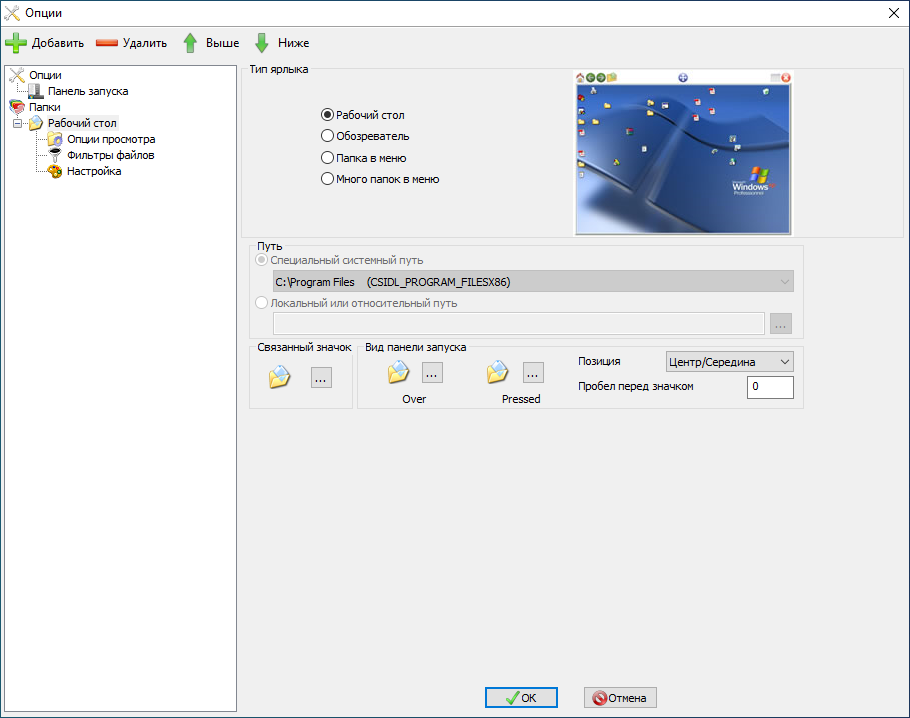Click browse button under Связанный значок

click(x=321, y=377)
